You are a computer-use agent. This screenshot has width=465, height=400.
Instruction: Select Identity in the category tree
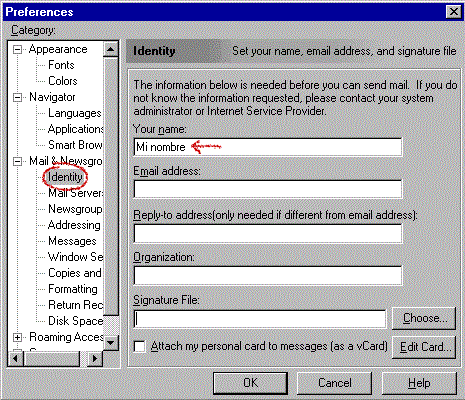[x=65, y=177]
